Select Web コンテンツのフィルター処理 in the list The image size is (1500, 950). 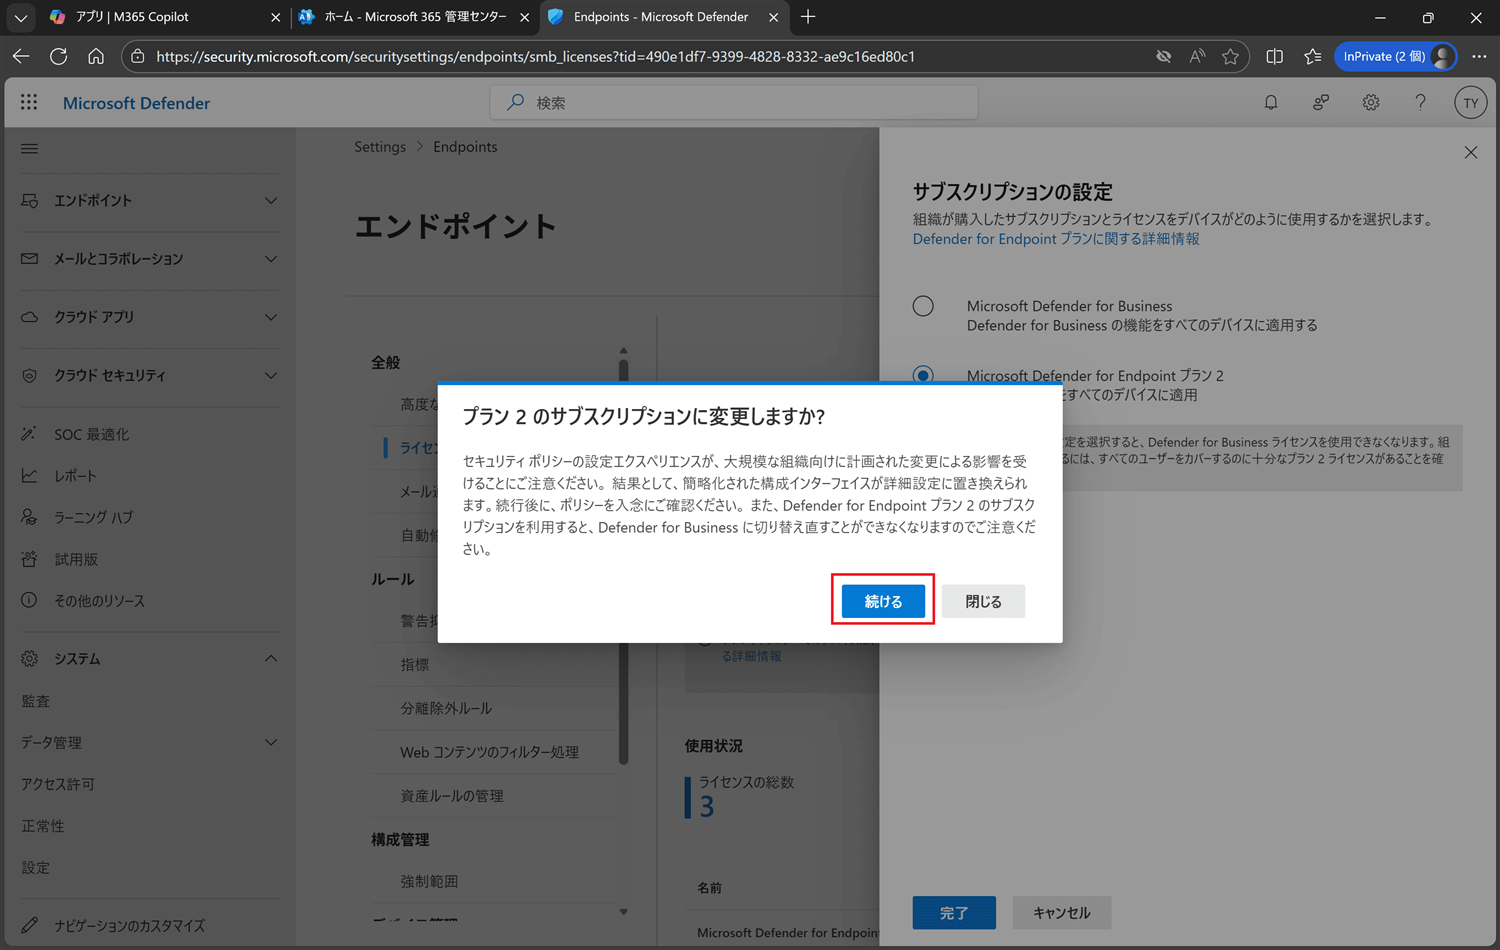[490, 752]
